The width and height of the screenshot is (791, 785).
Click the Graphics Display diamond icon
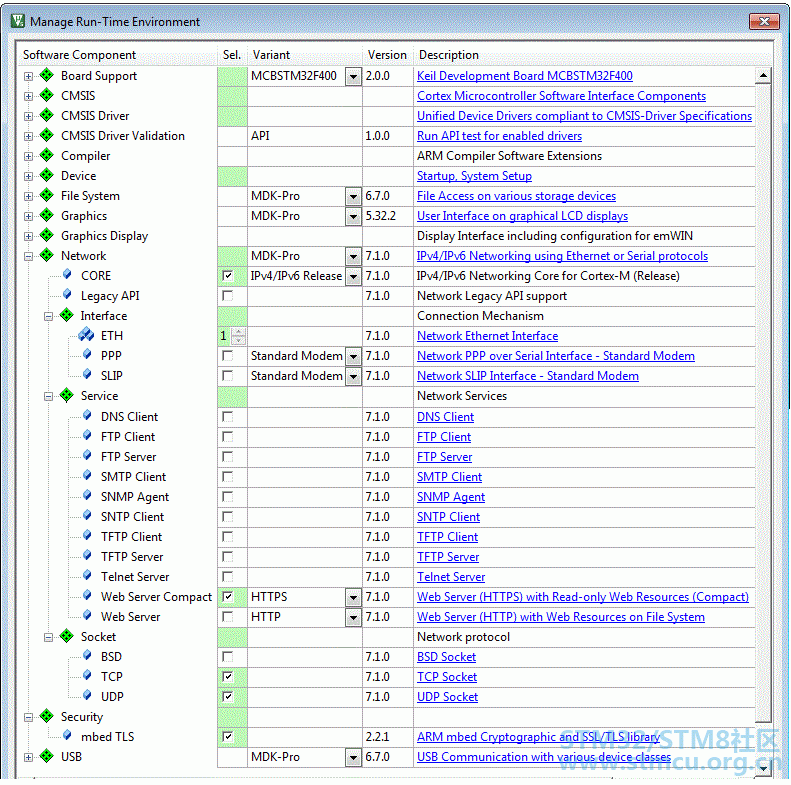[47, 235]
